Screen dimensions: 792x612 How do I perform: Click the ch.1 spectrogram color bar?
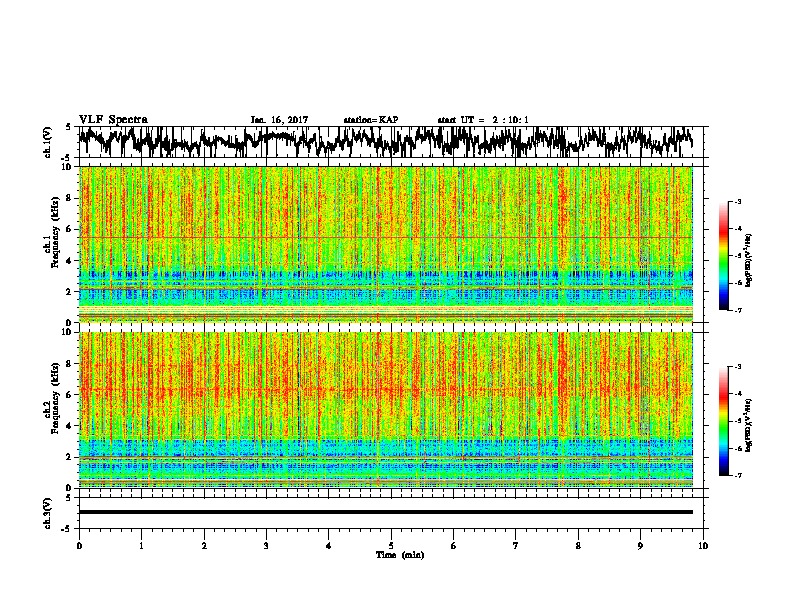coord(724,256)
